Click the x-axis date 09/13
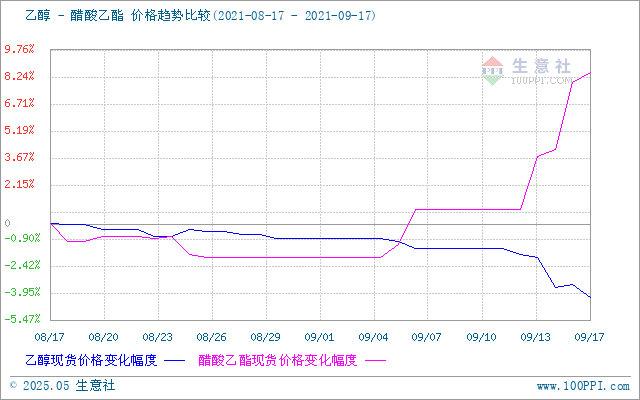 [x=536, y=337]
